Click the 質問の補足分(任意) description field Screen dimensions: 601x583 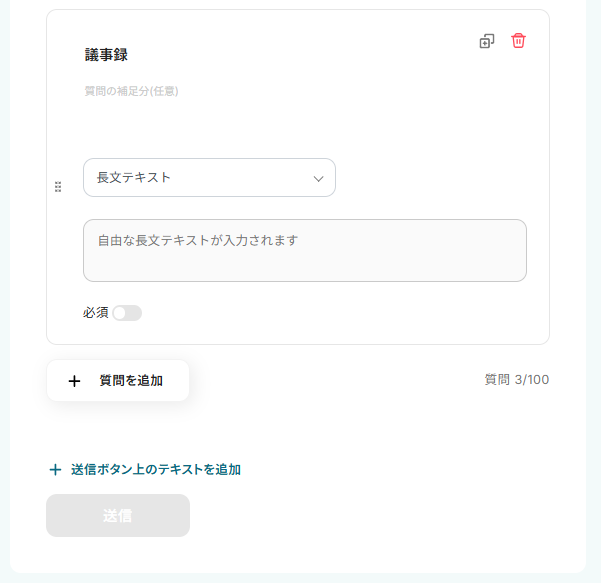click(x=131, y=91)
